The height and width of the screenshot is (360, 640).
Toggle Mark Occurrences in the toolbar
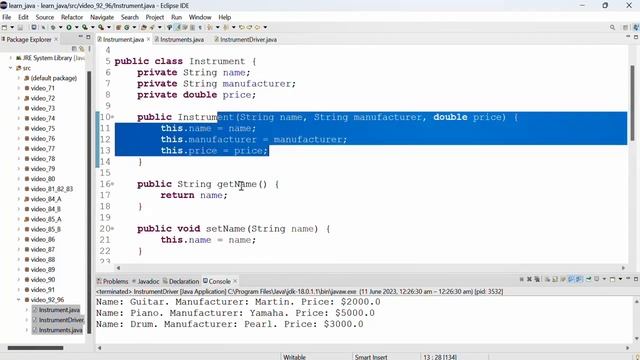178,27
